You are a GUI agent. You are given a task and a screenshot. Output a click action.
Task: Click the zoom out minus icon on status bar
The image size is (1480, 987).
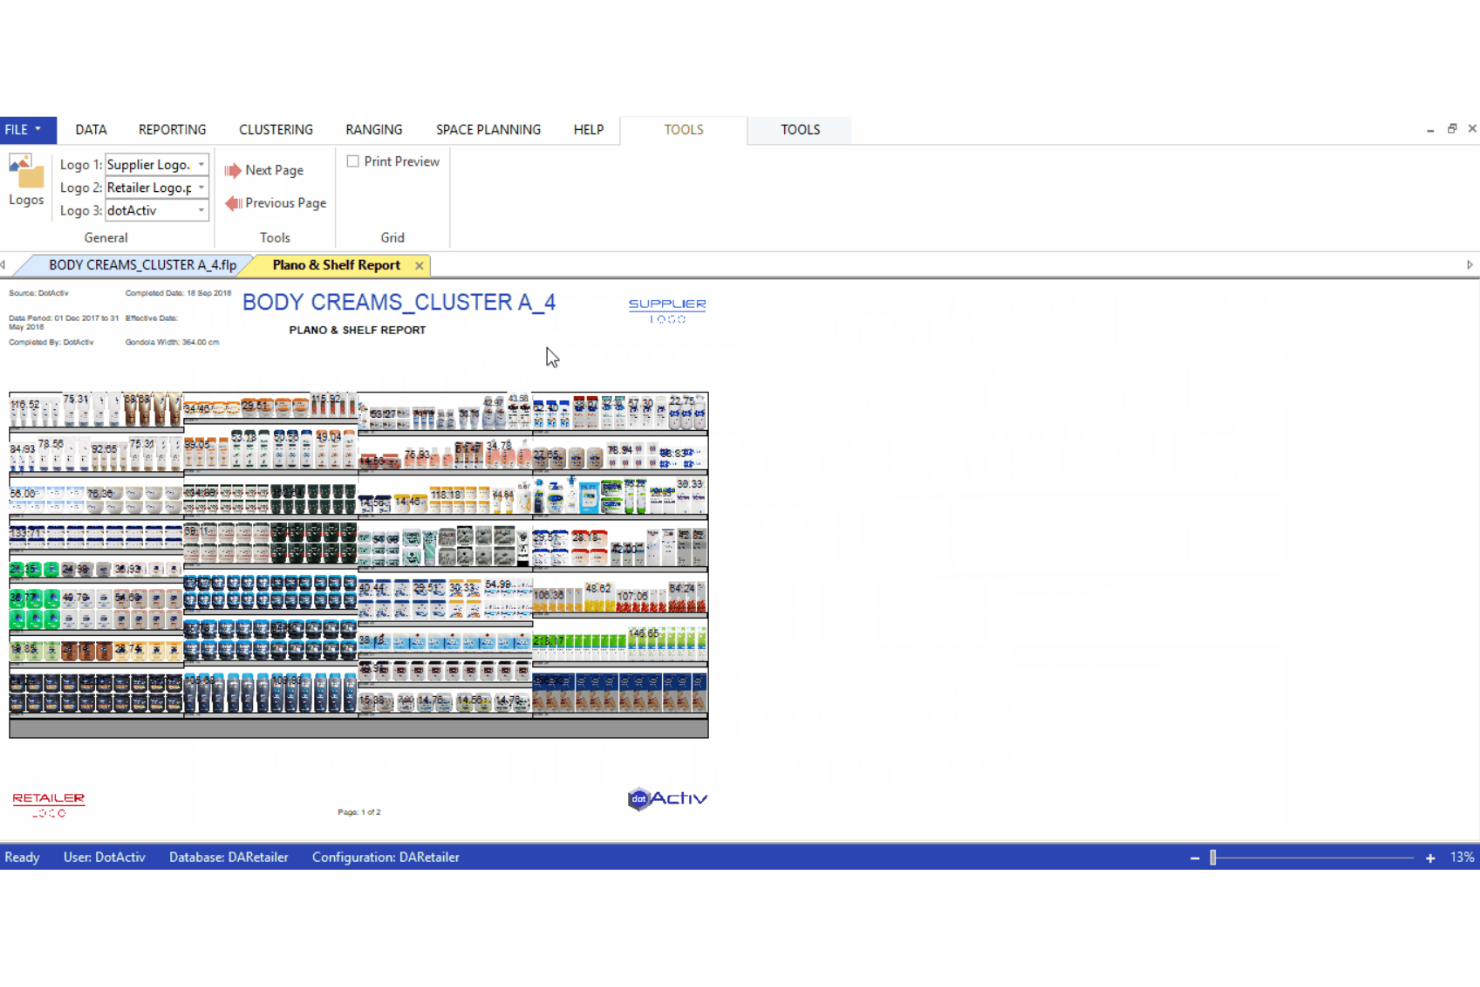pos(1194,857)
